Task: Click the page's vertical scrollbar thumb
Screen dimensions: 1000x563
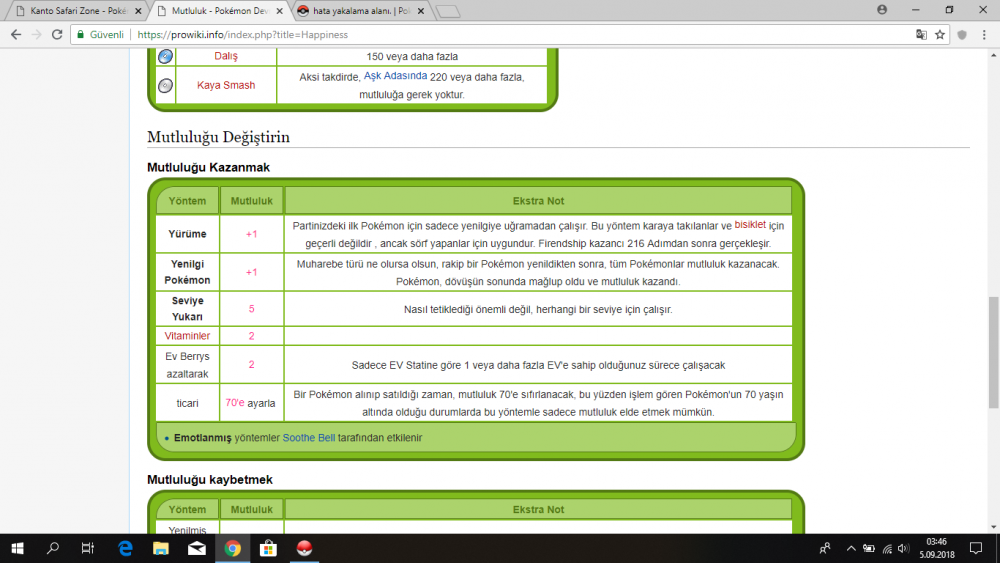Action: (993, 350)
